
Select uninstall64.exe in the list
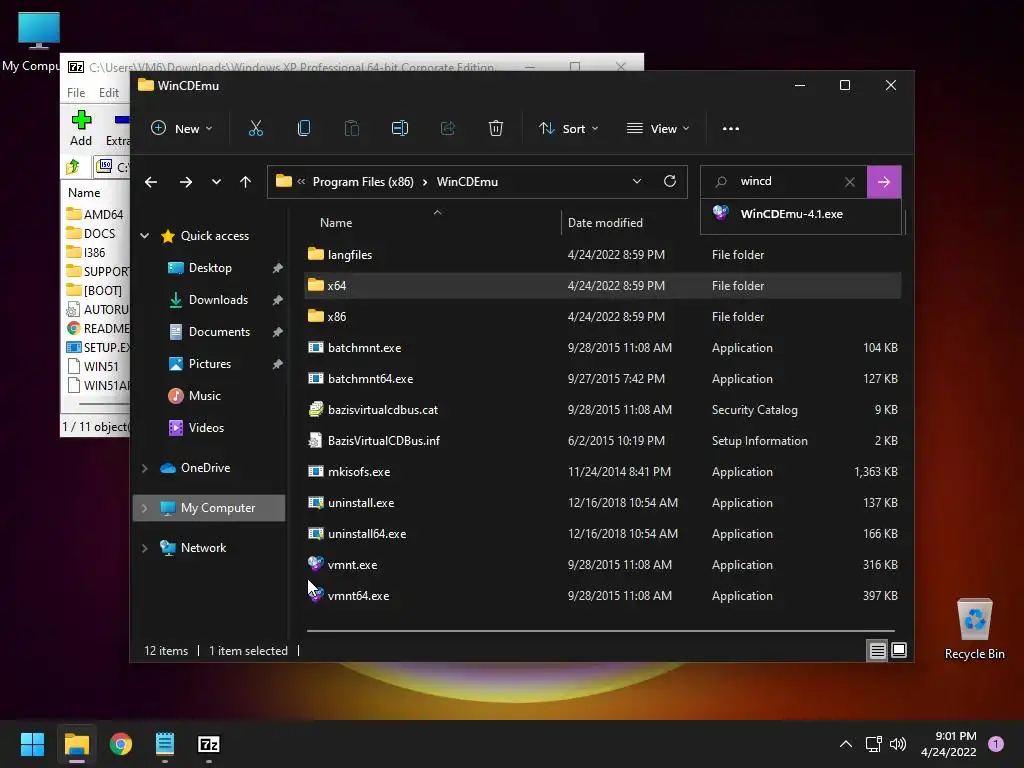603,534
